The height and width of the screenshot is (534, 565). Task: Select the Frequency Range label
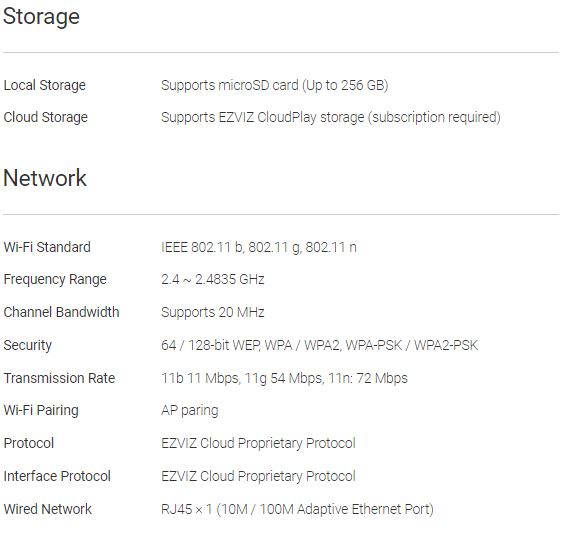(55, 280)
